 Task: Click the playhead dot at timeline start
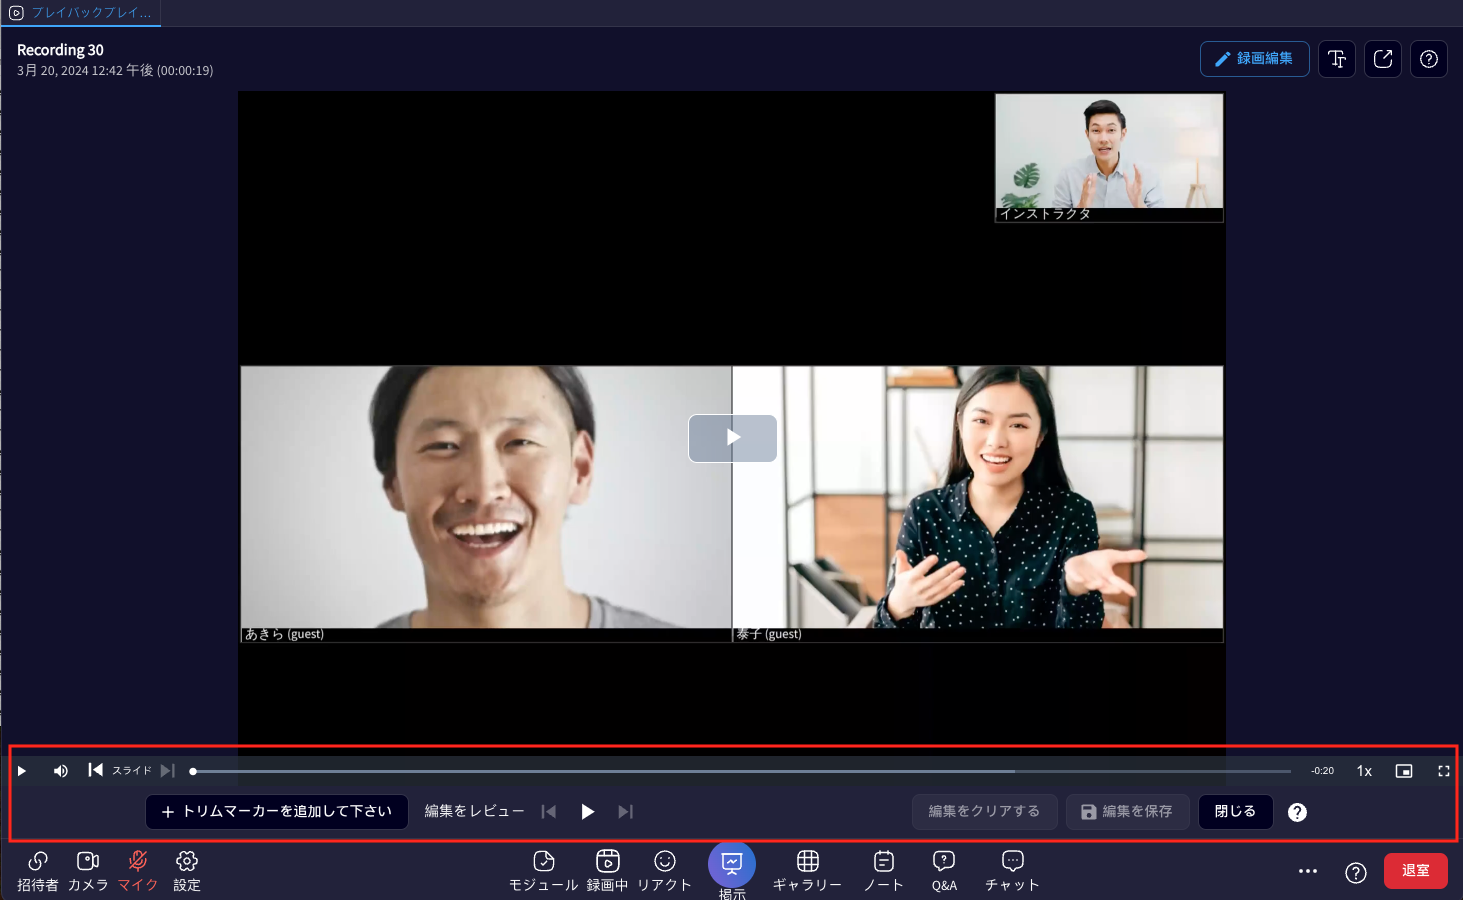[193, 771]
